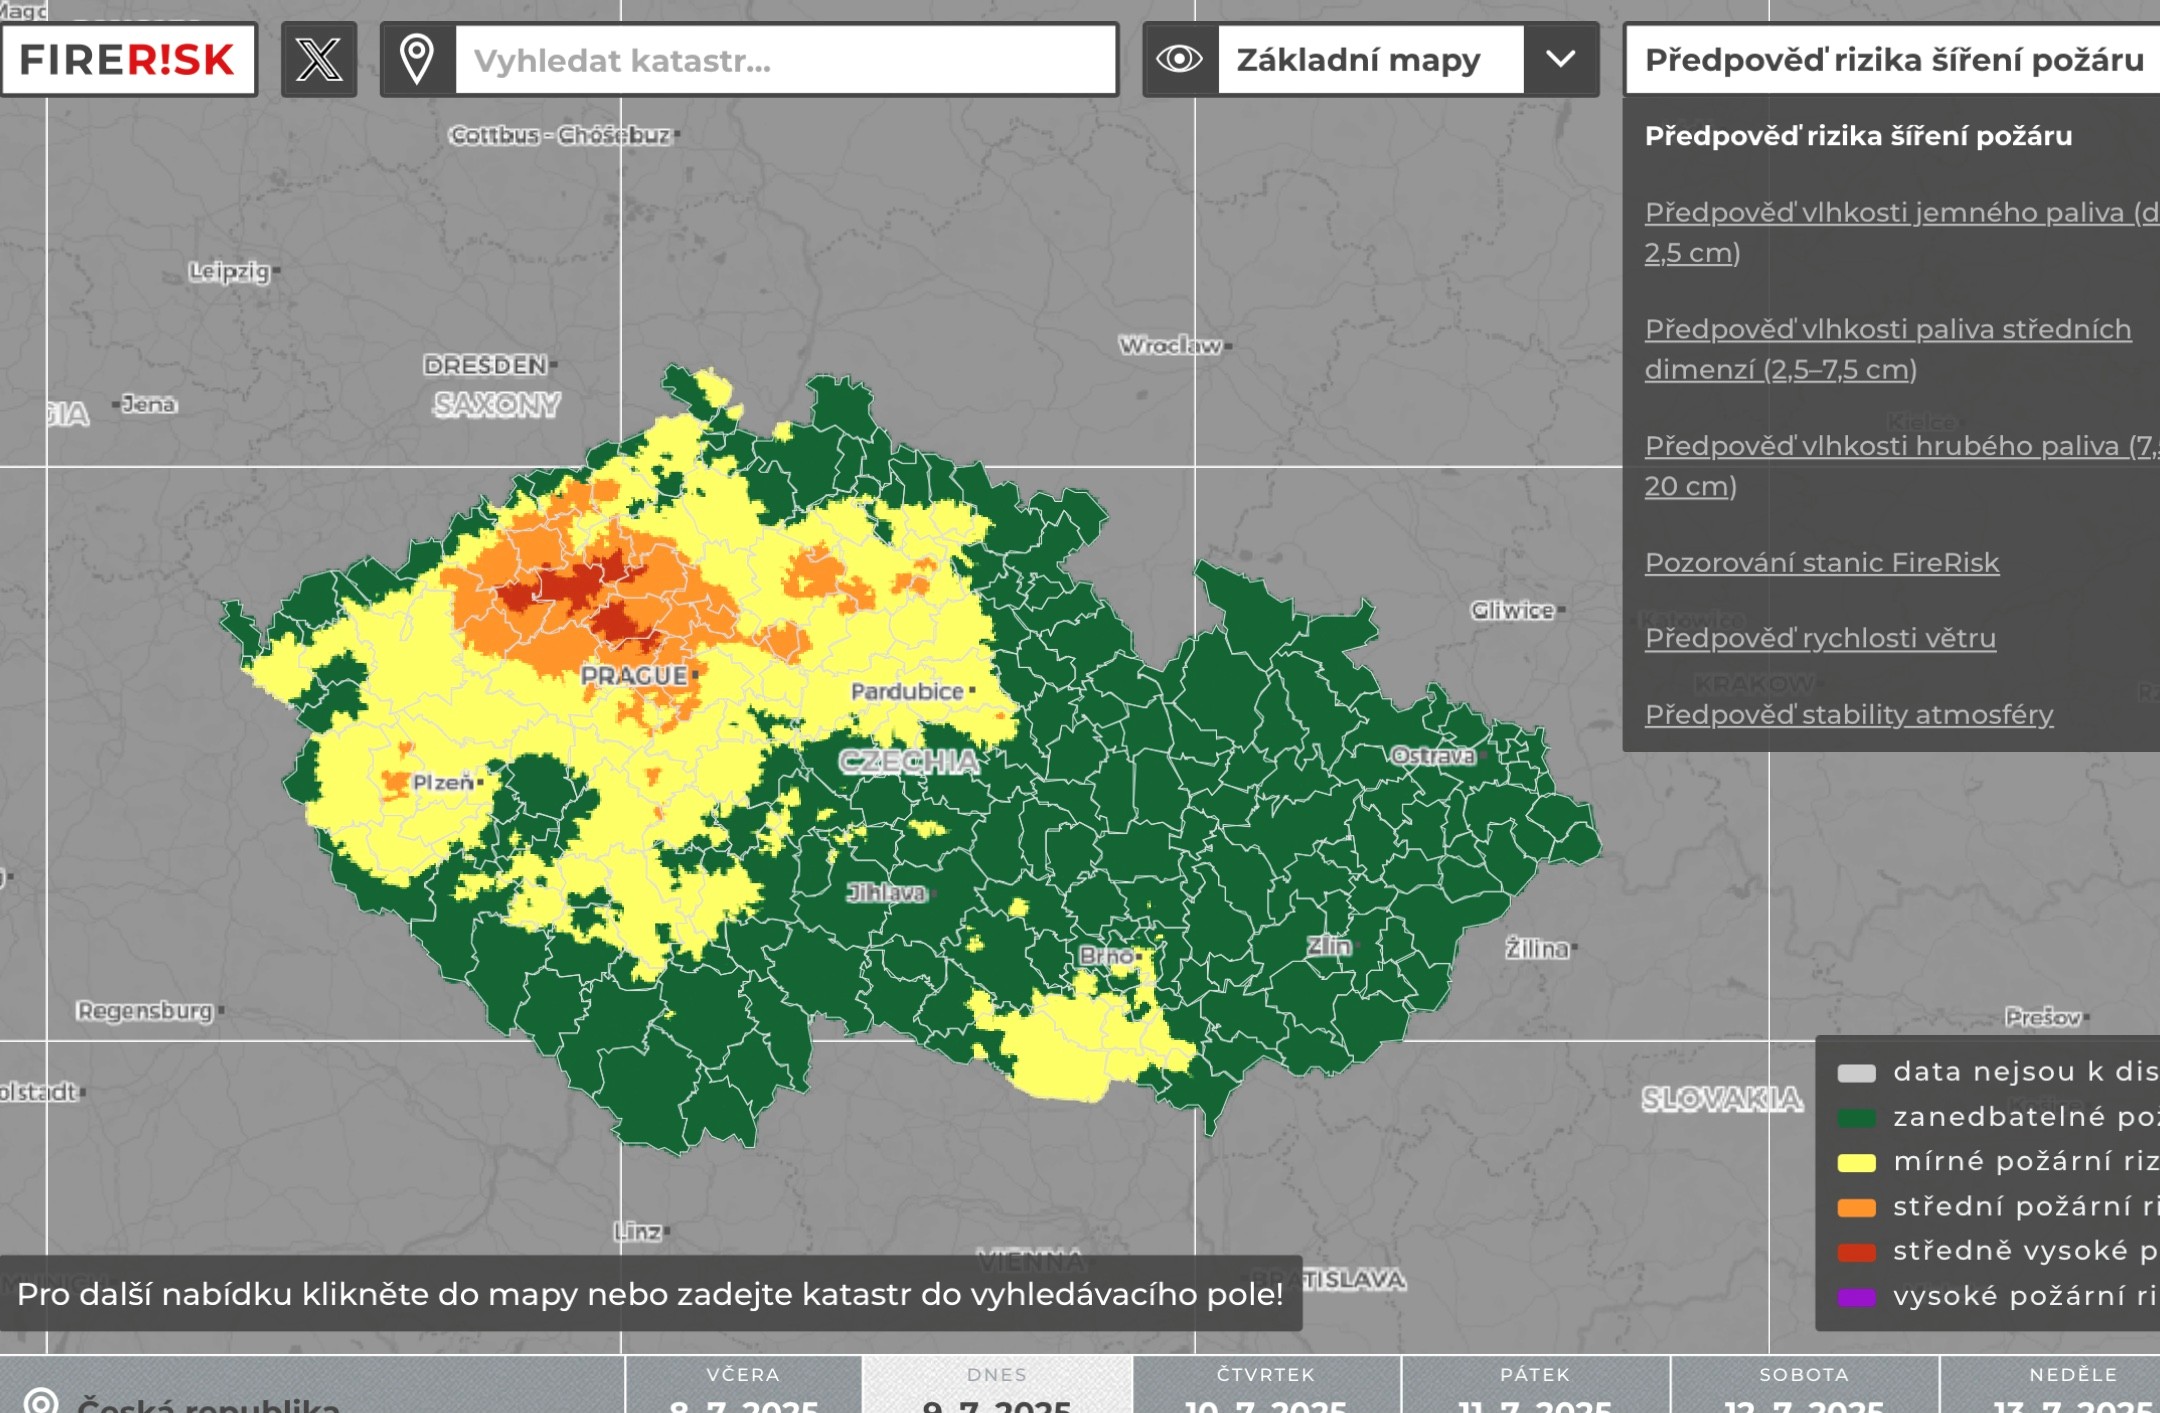Image resolution: width=2160 pixels, height=1413 pixels.
Task: Click the yellow 'mírné požární' legend swatch
Action: 1856,1163
